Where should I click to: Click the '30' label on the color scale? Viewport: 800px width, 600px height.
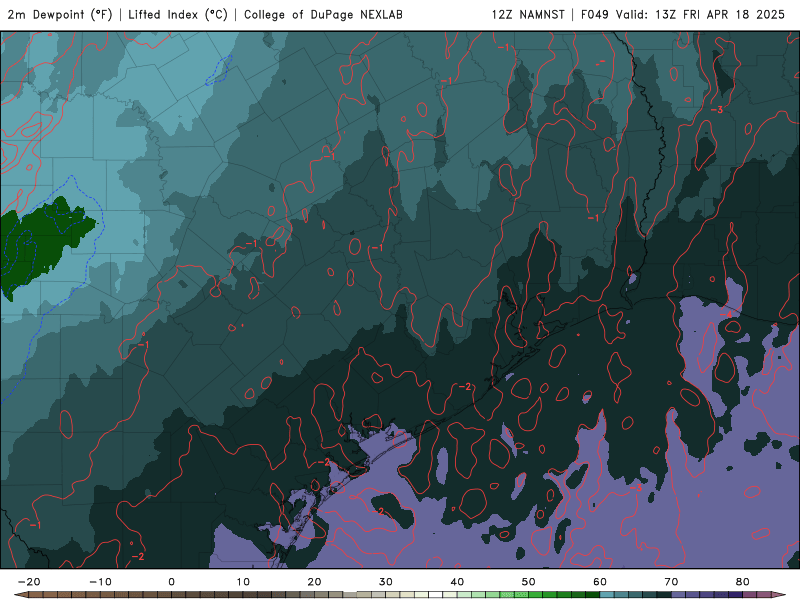[386, 582]
